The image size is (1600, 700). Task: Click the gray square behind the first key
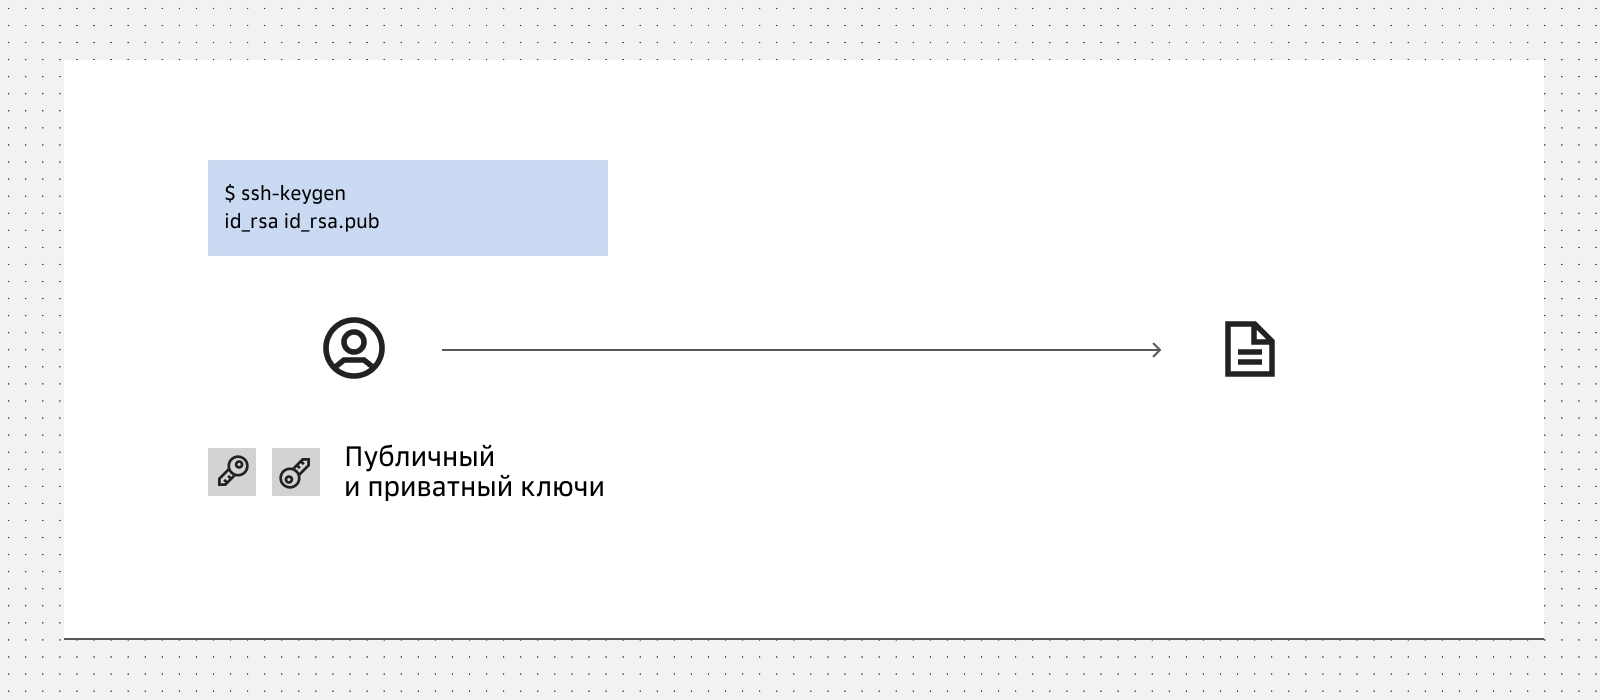(x=232, y=472)
